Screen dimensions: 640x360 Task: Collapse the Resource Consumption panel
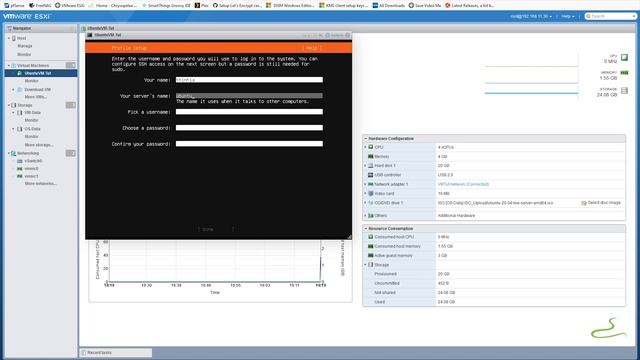(366, 229)
